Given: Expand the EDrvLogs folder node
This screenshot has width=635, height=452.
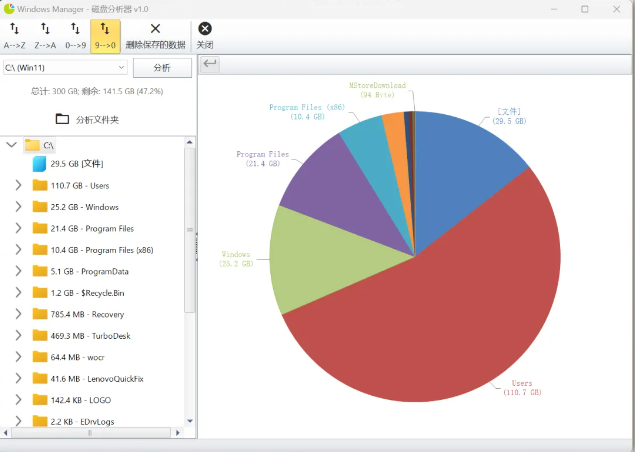Looking at the screenshot, I should 18,421.
